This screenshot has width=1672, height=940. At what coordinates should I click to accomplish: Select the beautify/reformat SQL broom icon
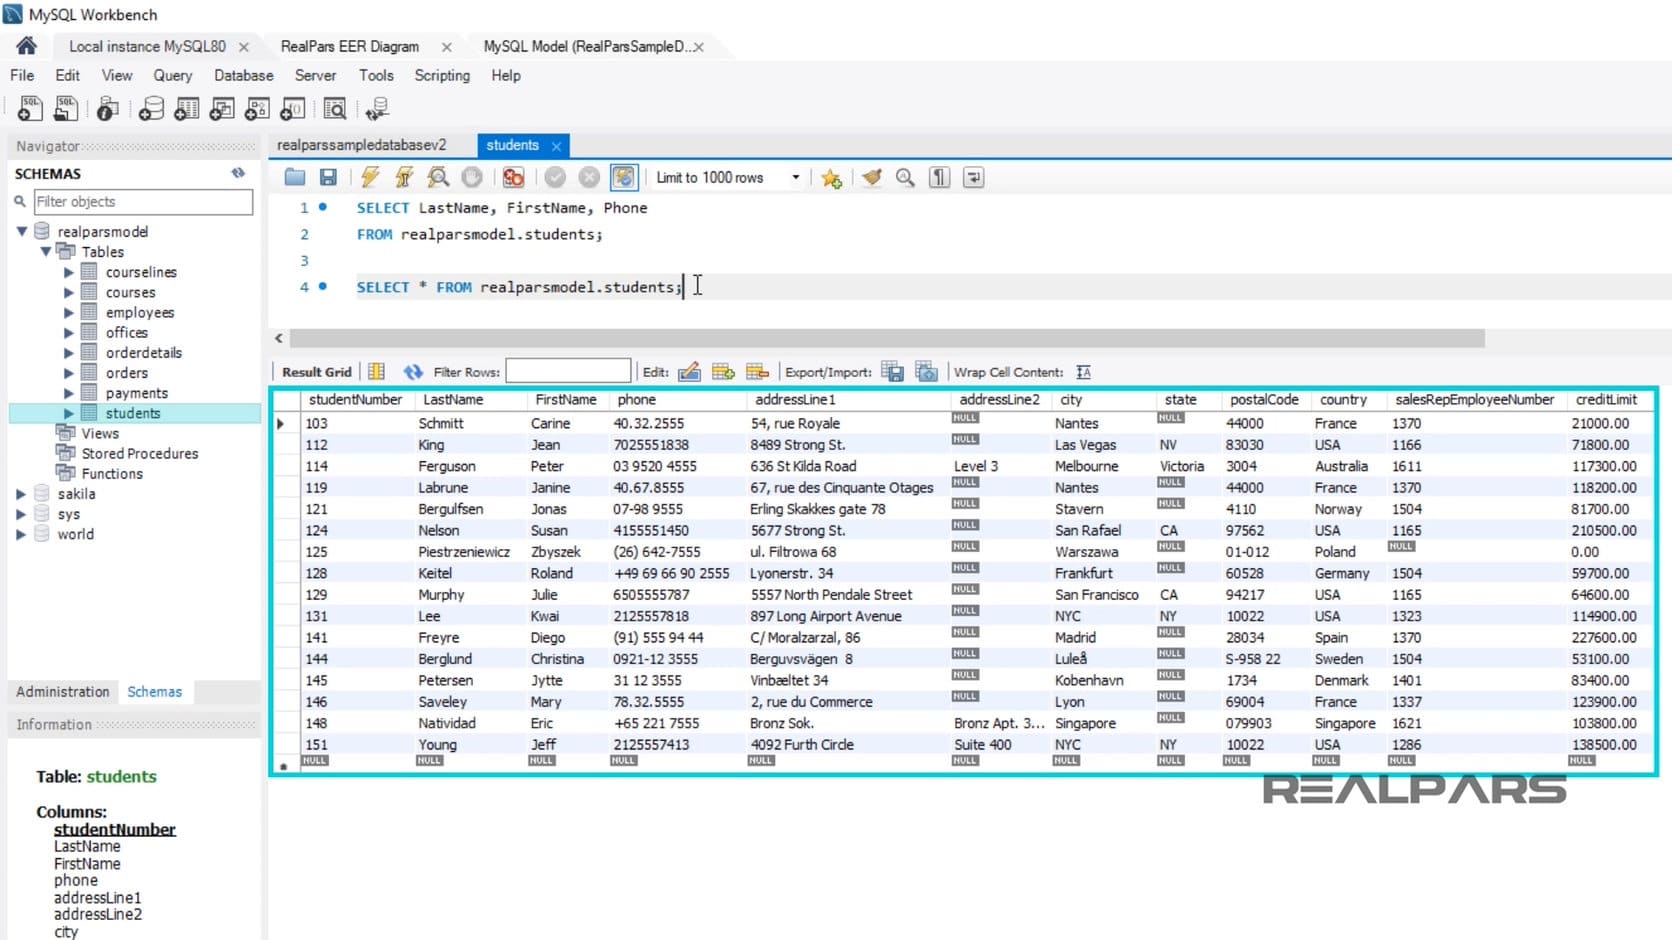pyautogui.click(x=871, y=177)
